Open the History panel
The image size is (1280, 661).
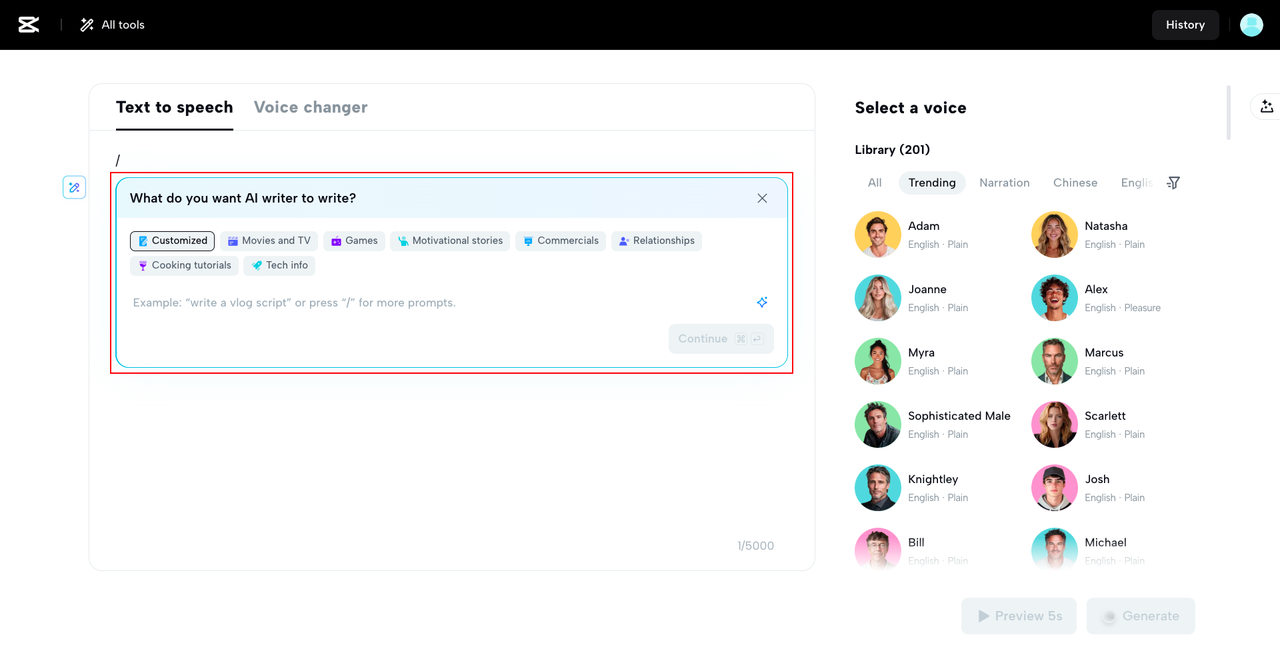tap(1185, 24)
